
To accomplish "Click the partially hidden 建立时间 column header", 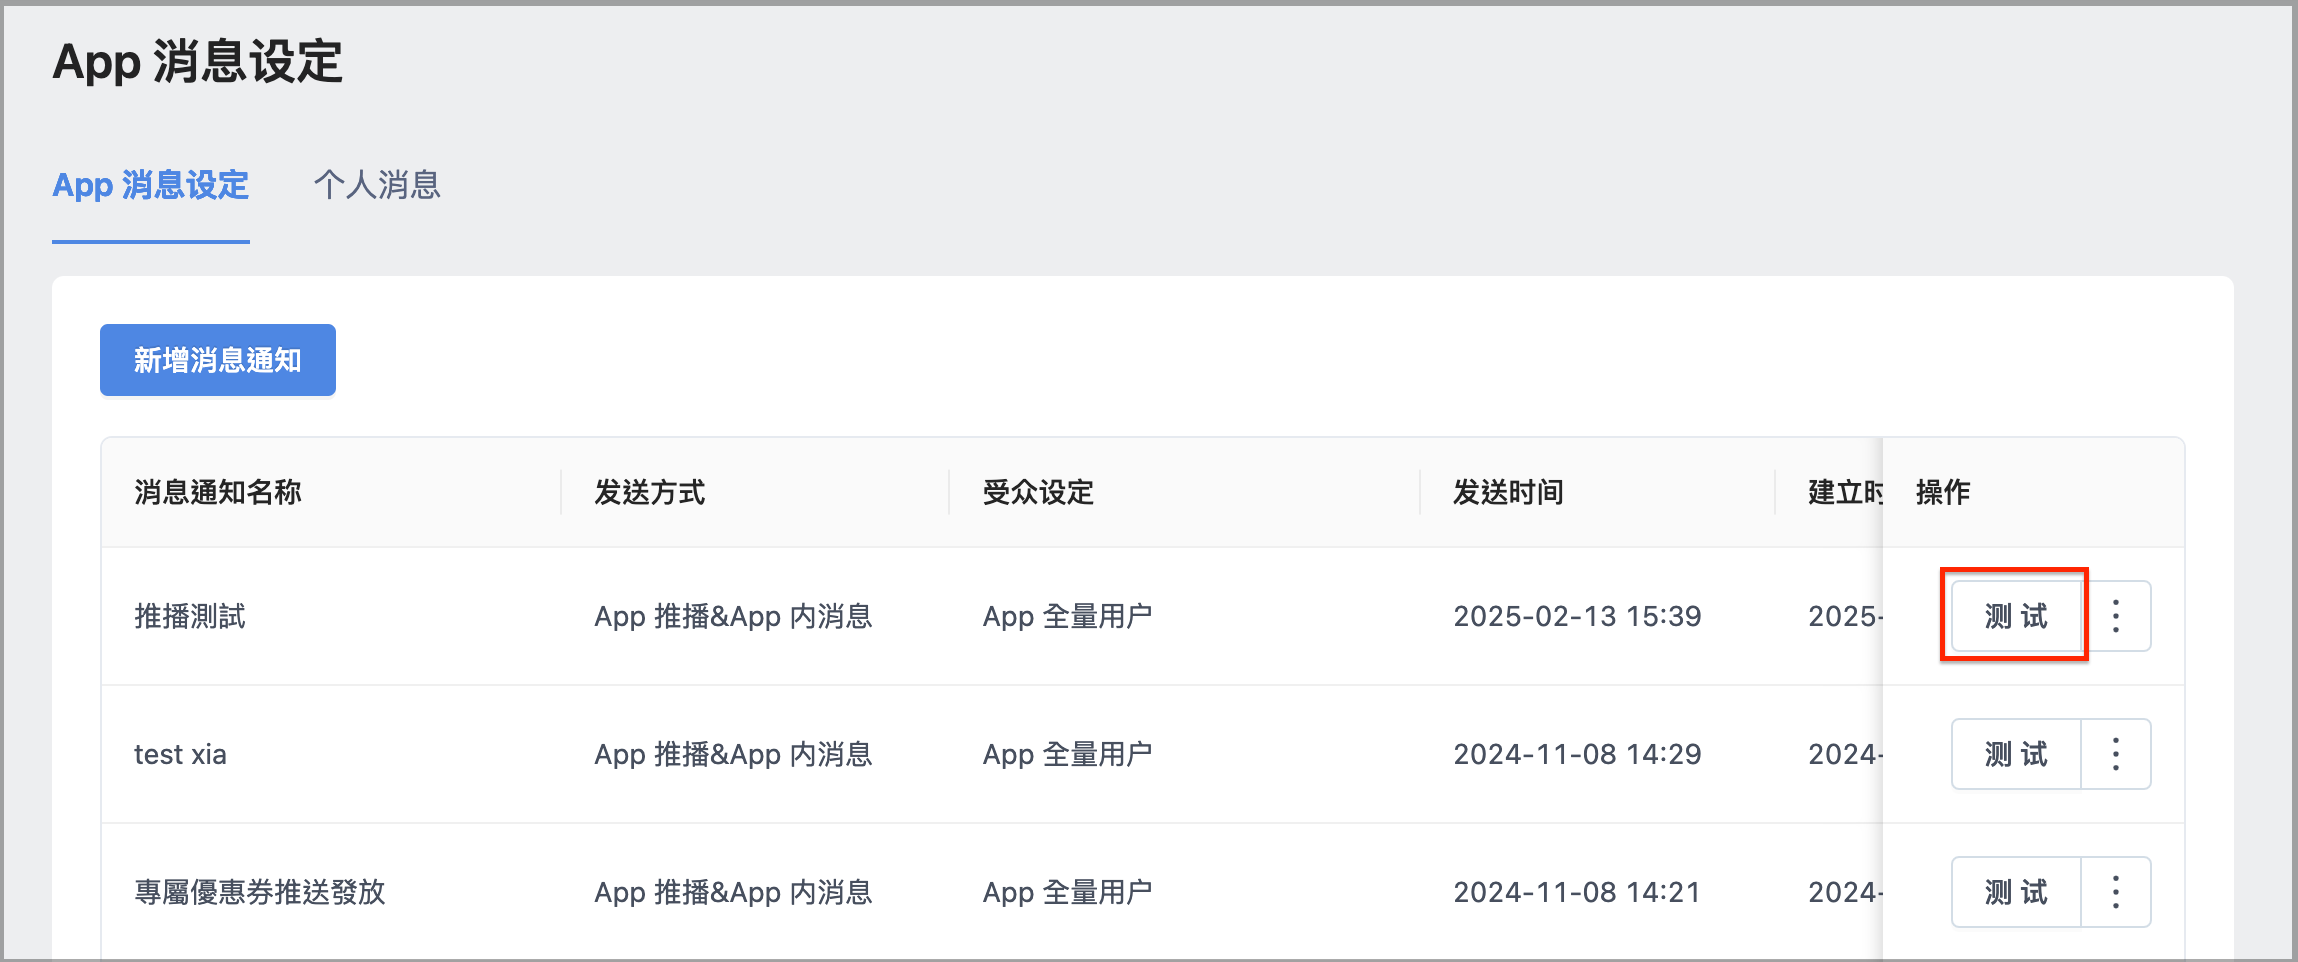I will point(1845,492).
